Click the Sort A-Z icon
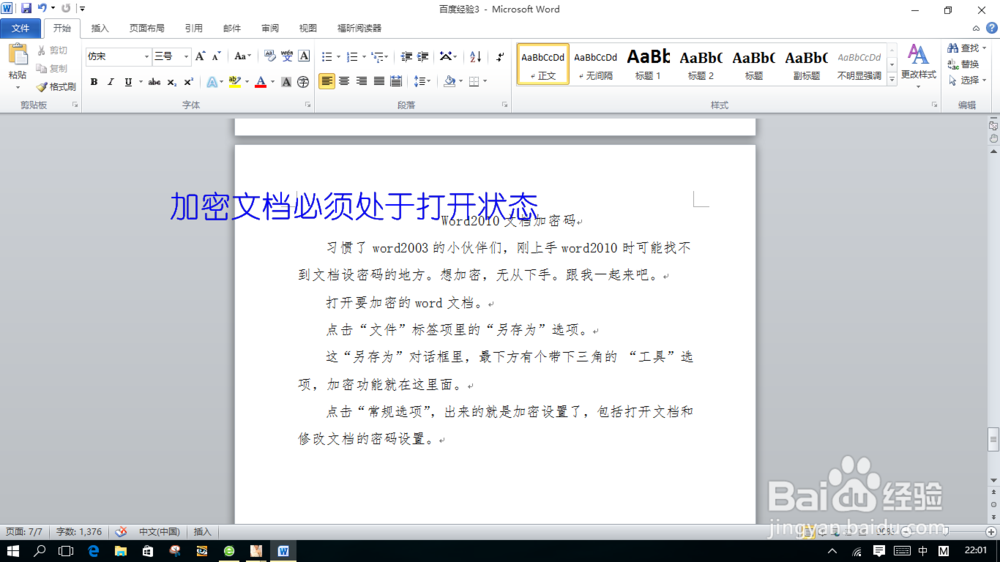This screenshot has width=1000, height=562. [x=475, y=57]
